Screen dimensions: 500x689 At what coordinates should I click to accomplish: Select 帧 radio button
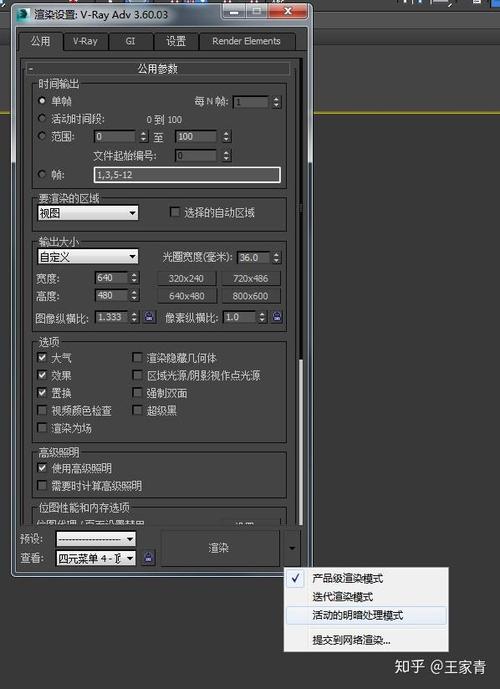(42, 174)
